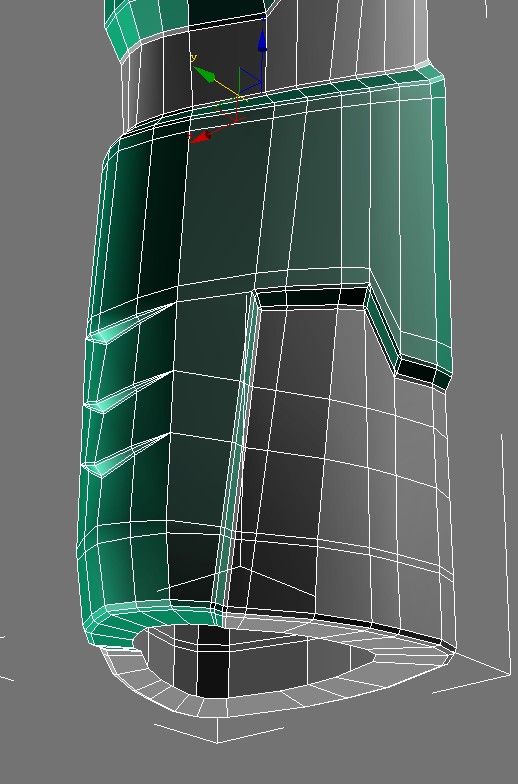518x784 pixels.
Task: Select the dark polygon inside the bottom hole
Action: tap(213, 660)
